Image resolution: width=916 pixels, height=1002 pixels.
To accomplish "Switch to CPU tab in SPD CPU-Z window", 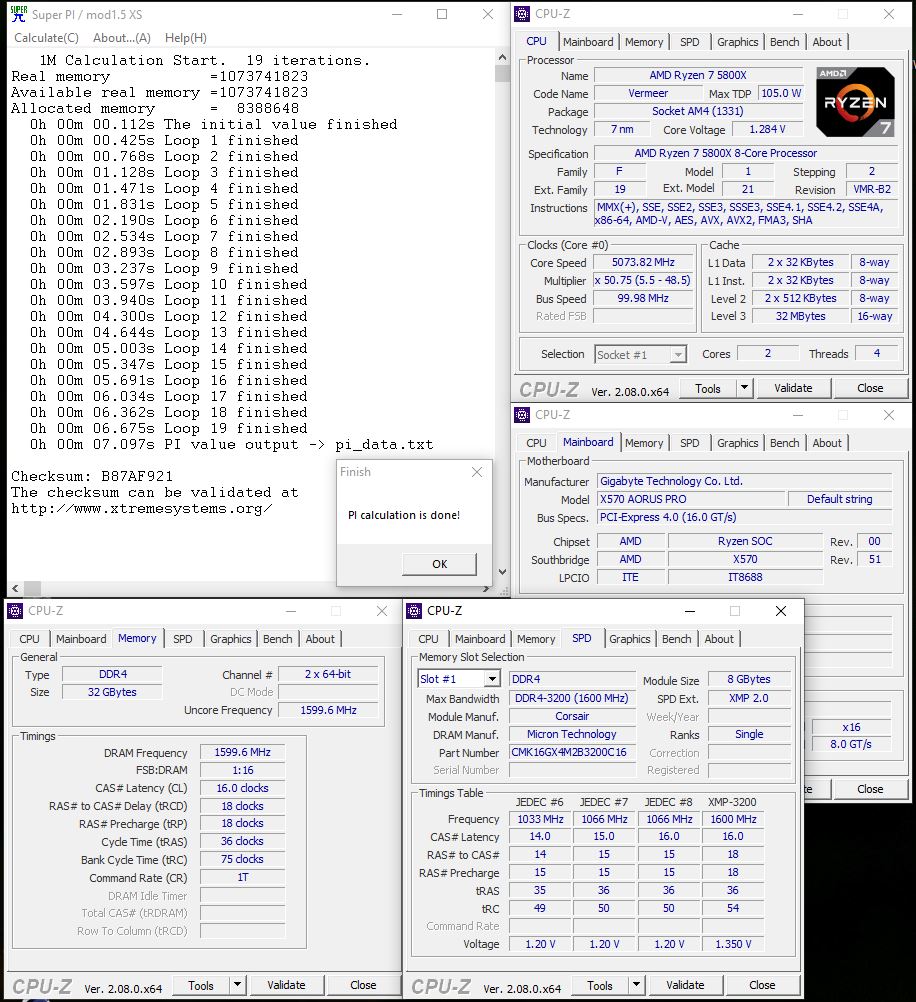I will 428,639.
